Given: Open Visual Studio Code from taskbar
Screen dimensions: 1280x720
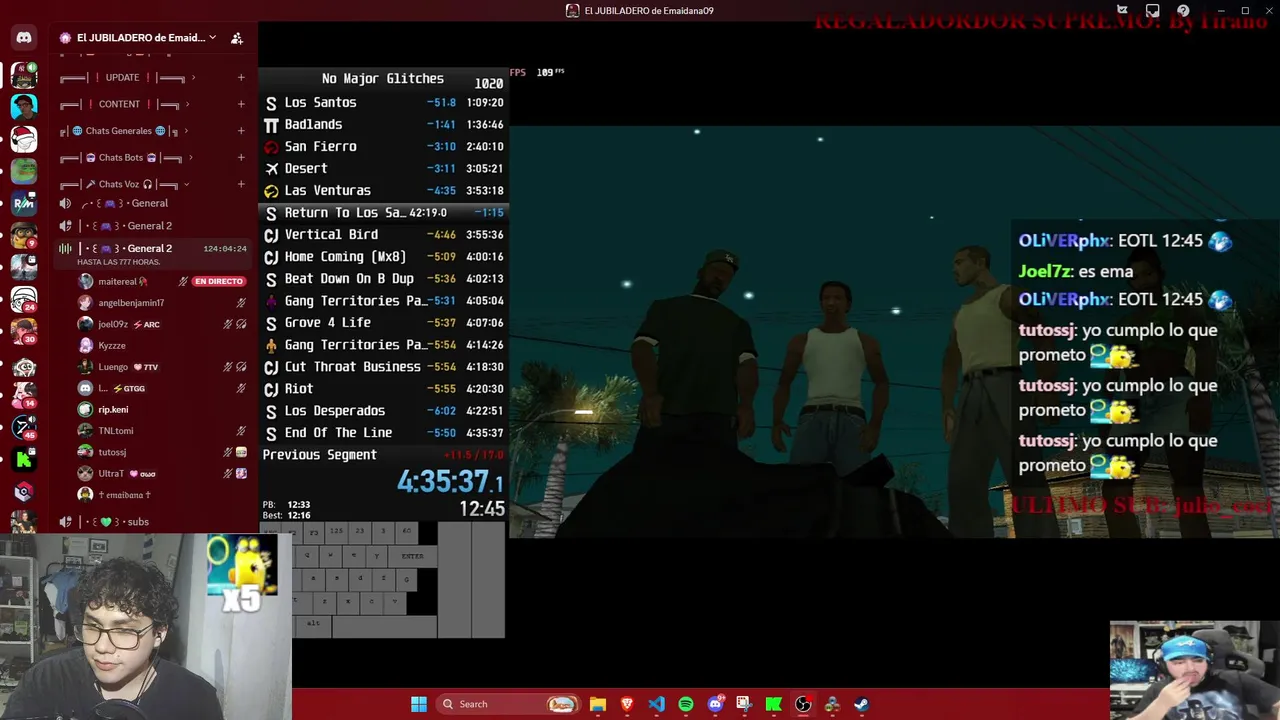Looking at the screenshot, I should (656, 704).
